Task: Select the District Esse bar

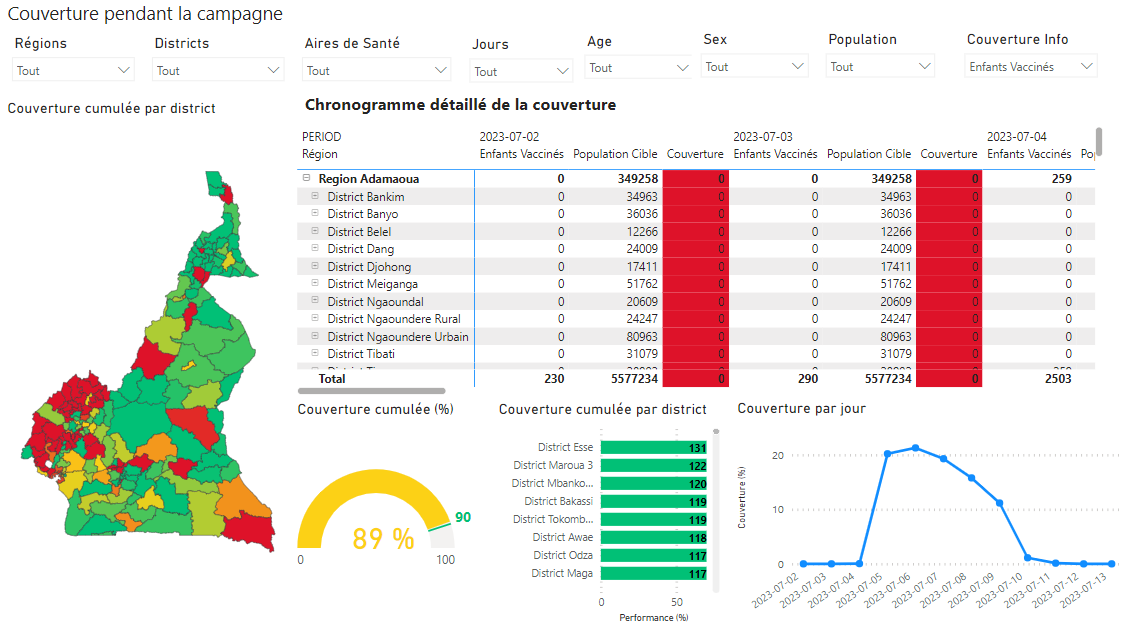Action: (653, 448)
